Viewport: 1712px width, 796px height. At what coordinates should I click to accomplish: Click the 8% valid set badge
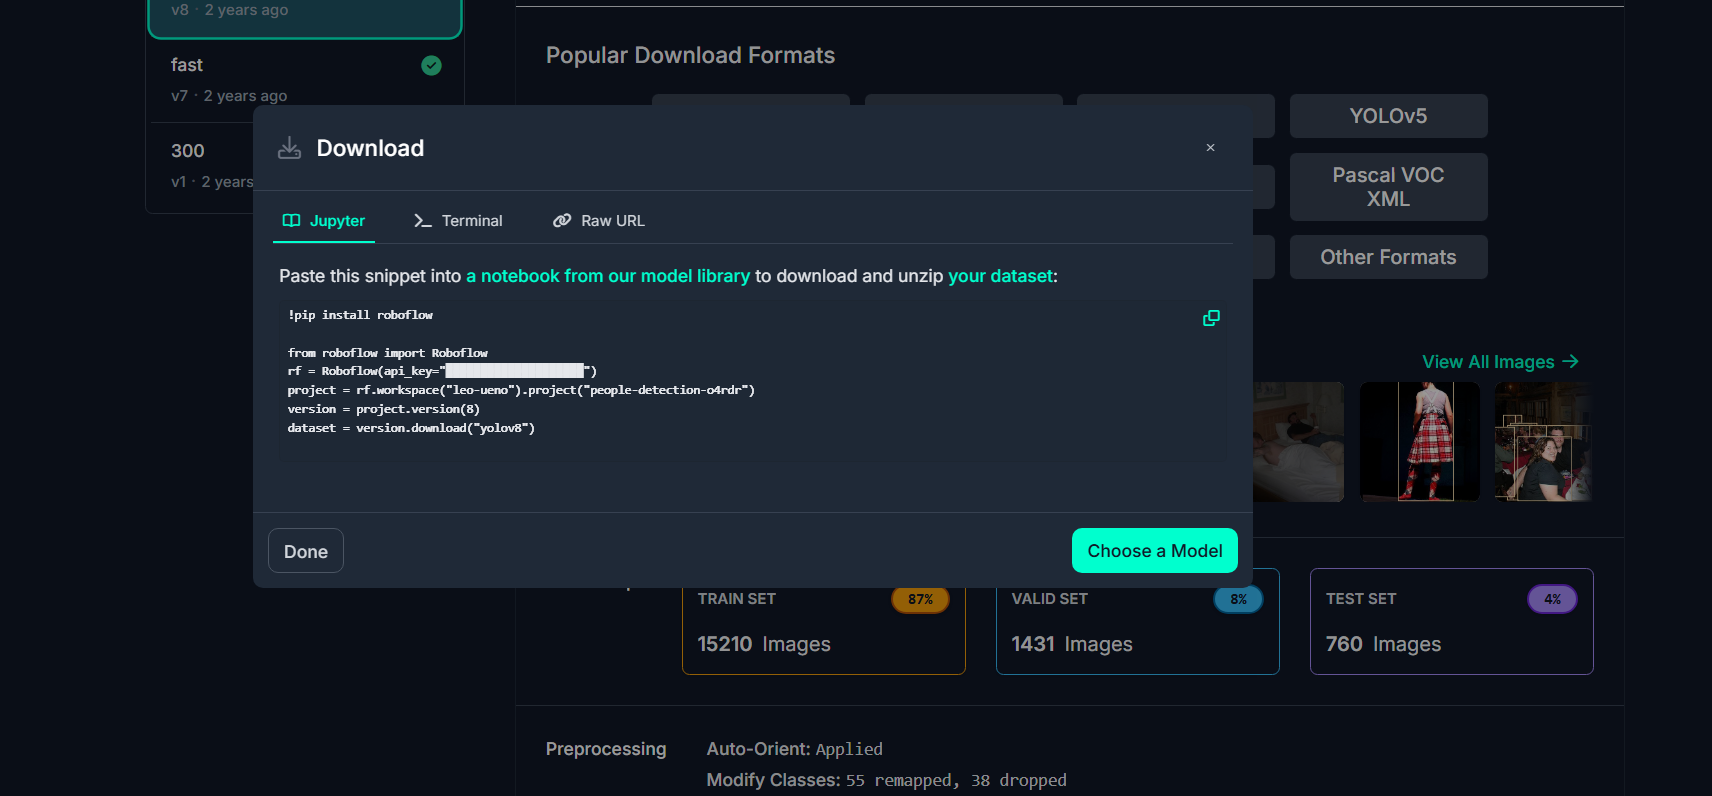click(x=1238, y=599)
